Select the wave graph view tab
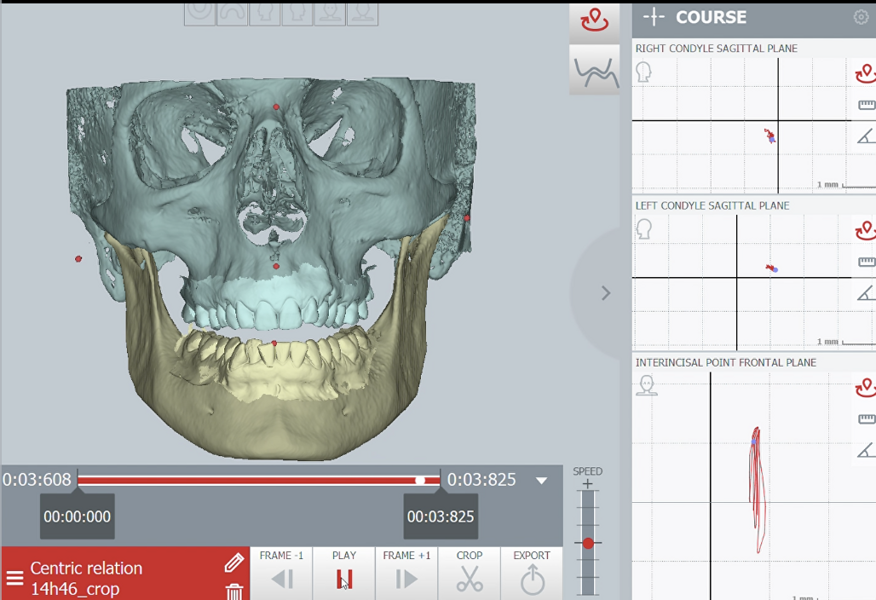 [x=594, y=72]
